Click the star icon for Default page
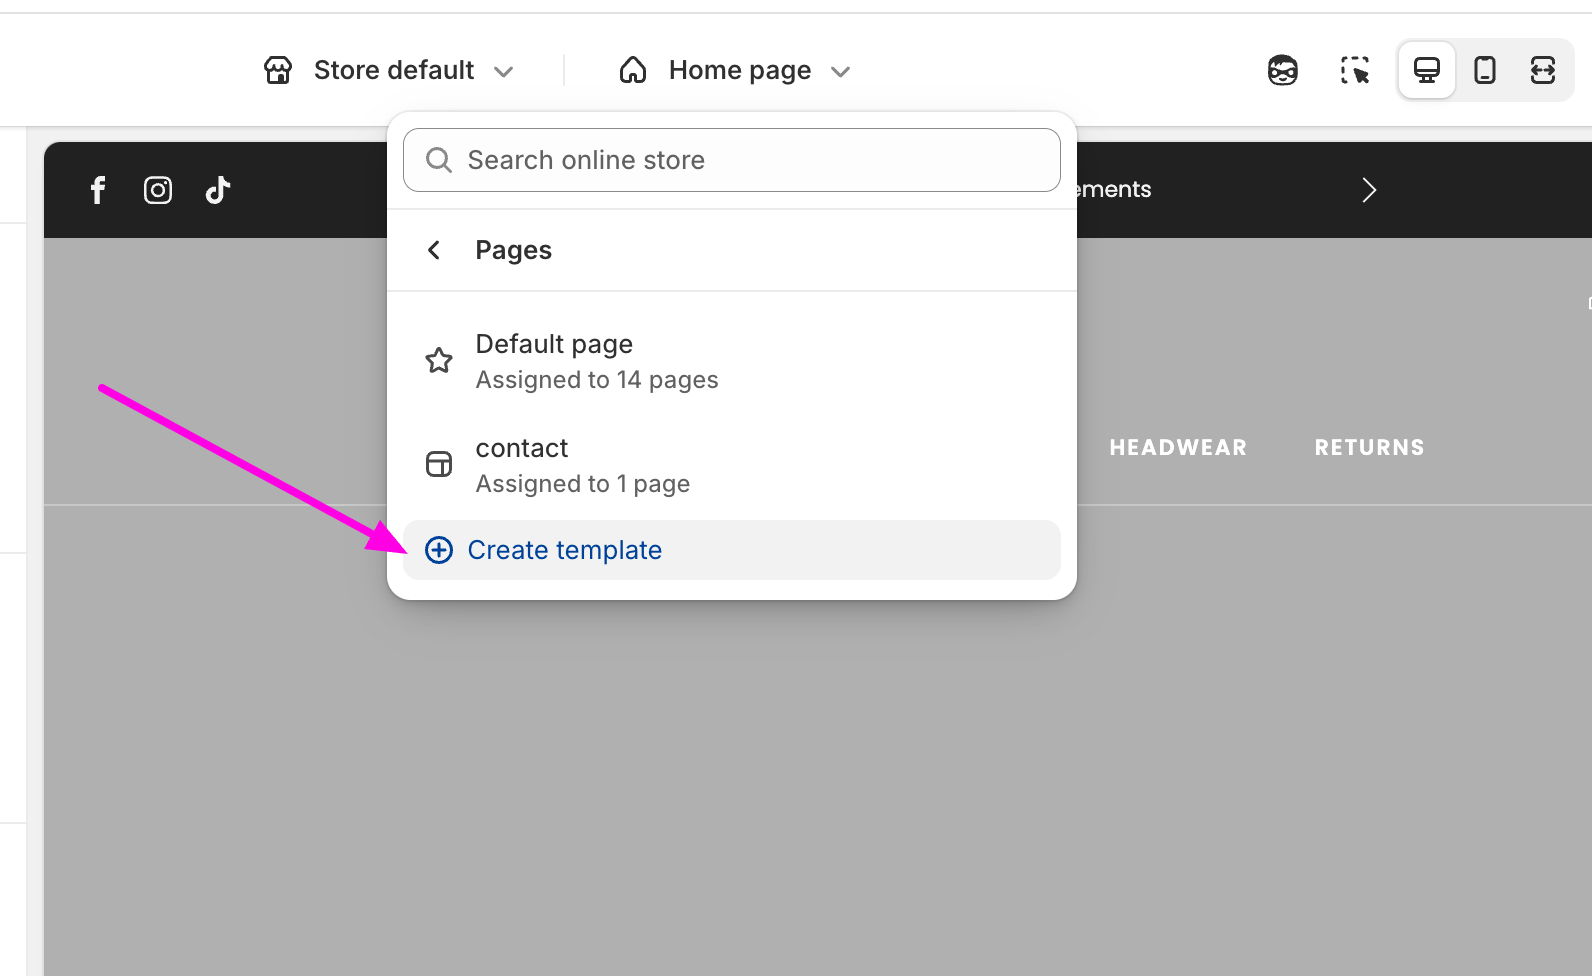This screenshot has width=1592, height=976. click(439, 360)
